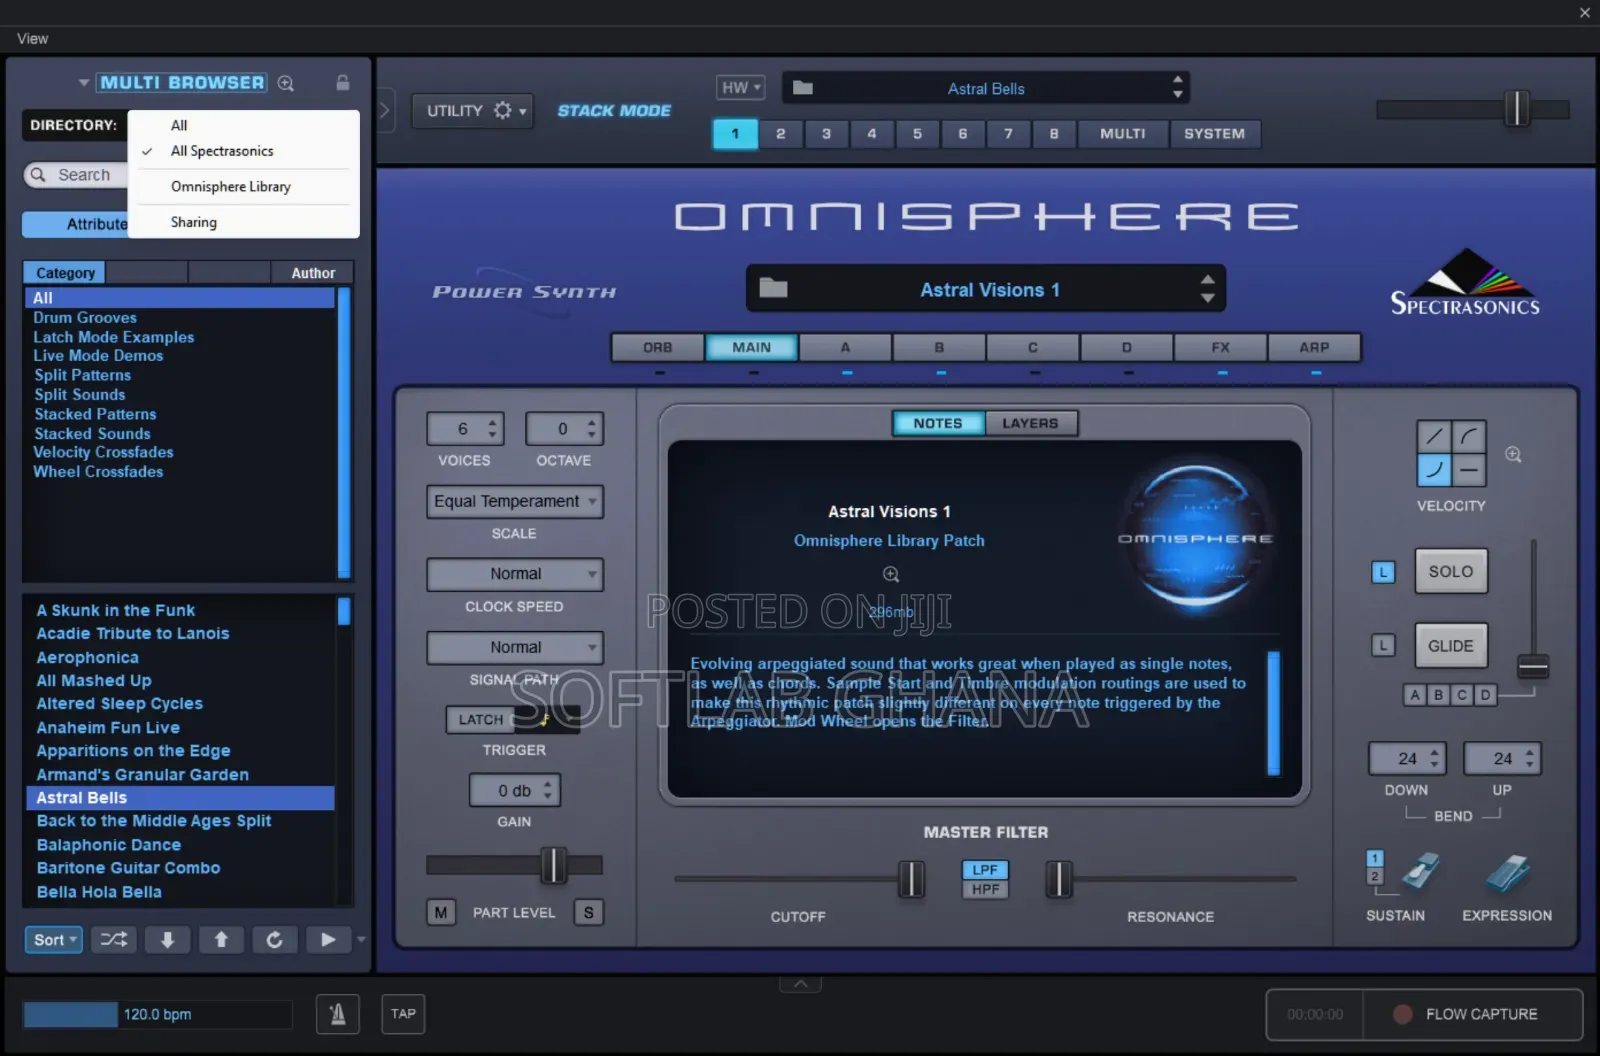Open the velocity curve zoom magnifier
The height and width of the screenshot is (1056, 1600).
click(x=1513, y=455)
